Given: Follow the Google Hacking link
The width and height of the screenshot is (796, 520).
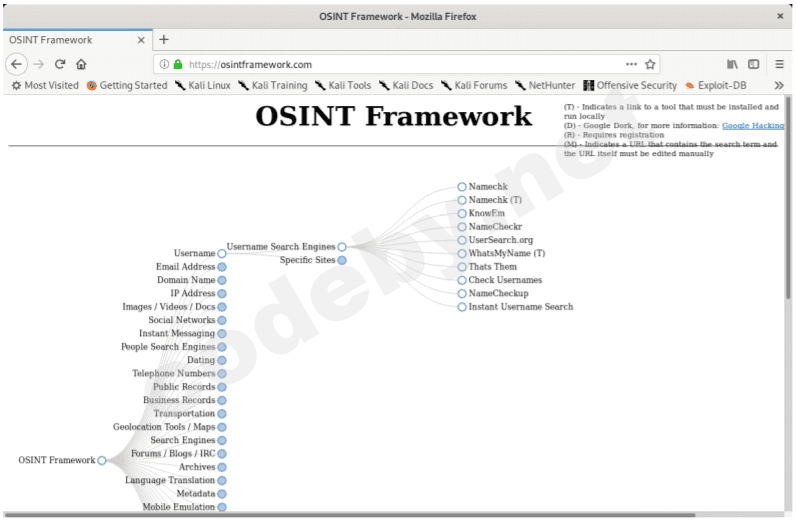Looking at the screenshot, I should [x=753, y=125].
